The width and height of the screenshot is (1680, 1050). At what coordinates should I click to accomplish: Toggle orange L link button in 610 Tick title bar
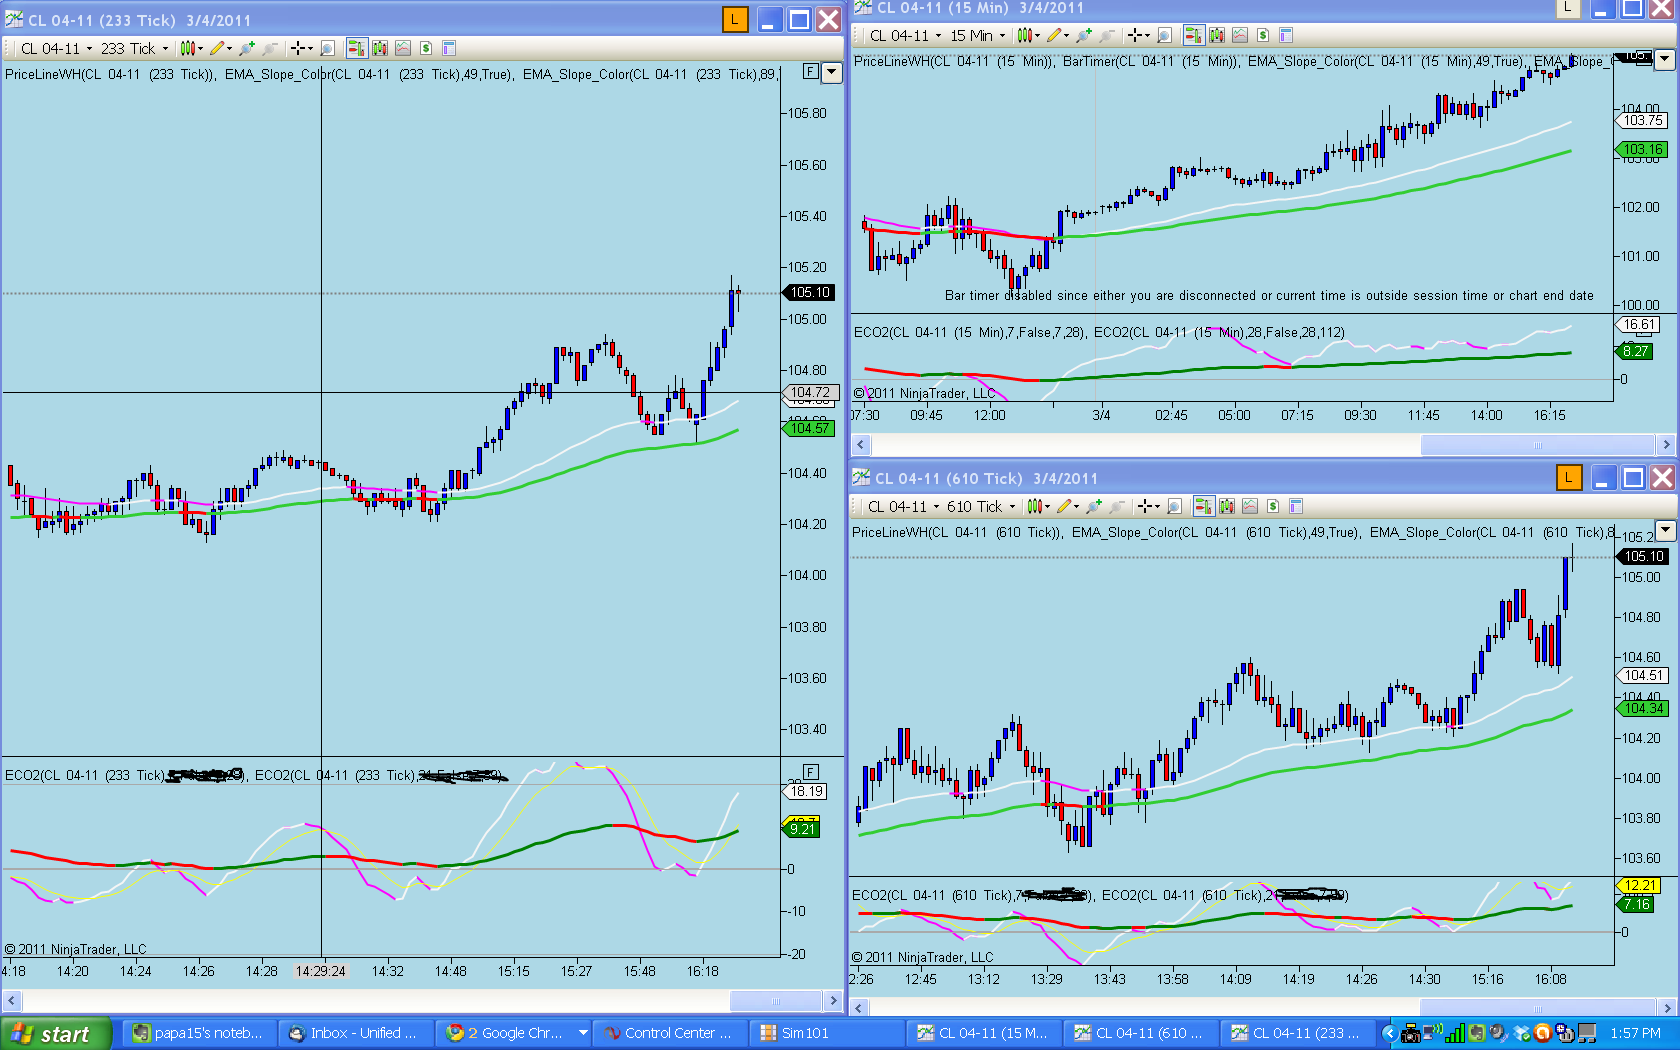pos(1569,478)
